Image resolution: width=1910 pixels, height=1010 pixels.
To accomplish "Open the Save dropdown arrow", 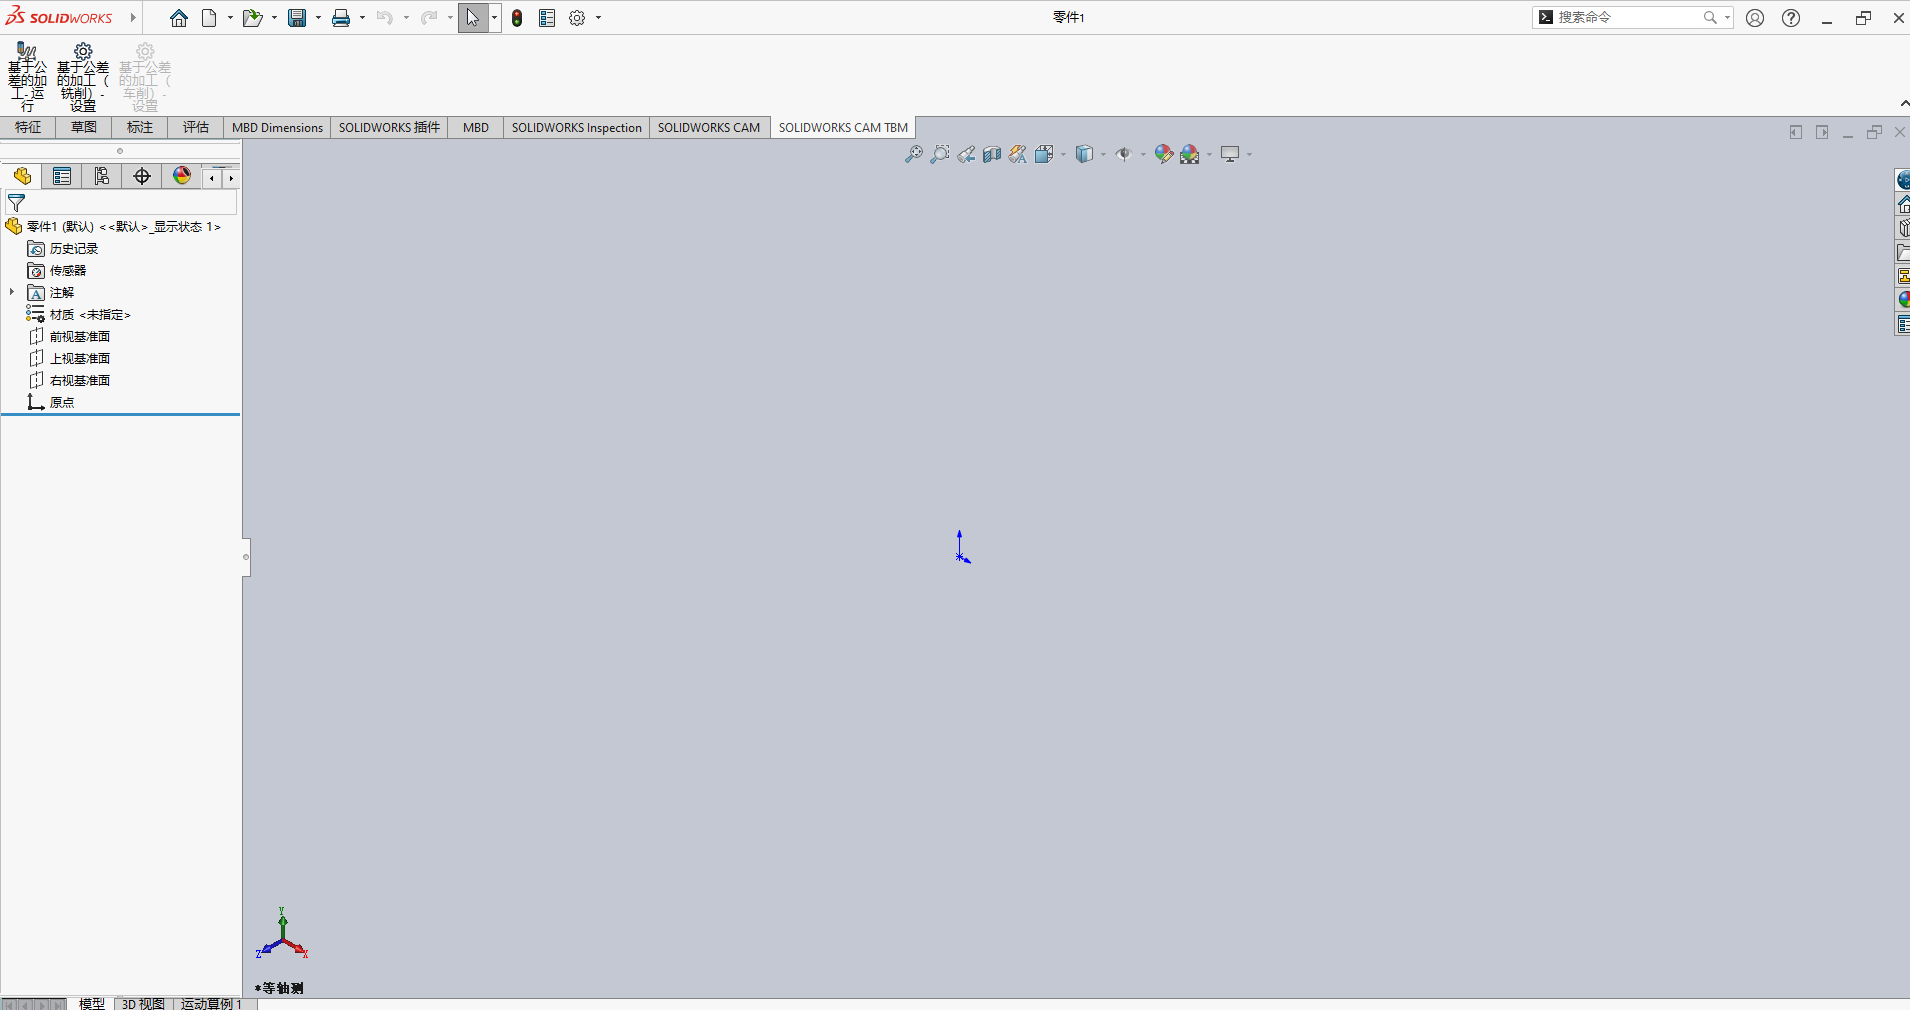I will 318,18.
